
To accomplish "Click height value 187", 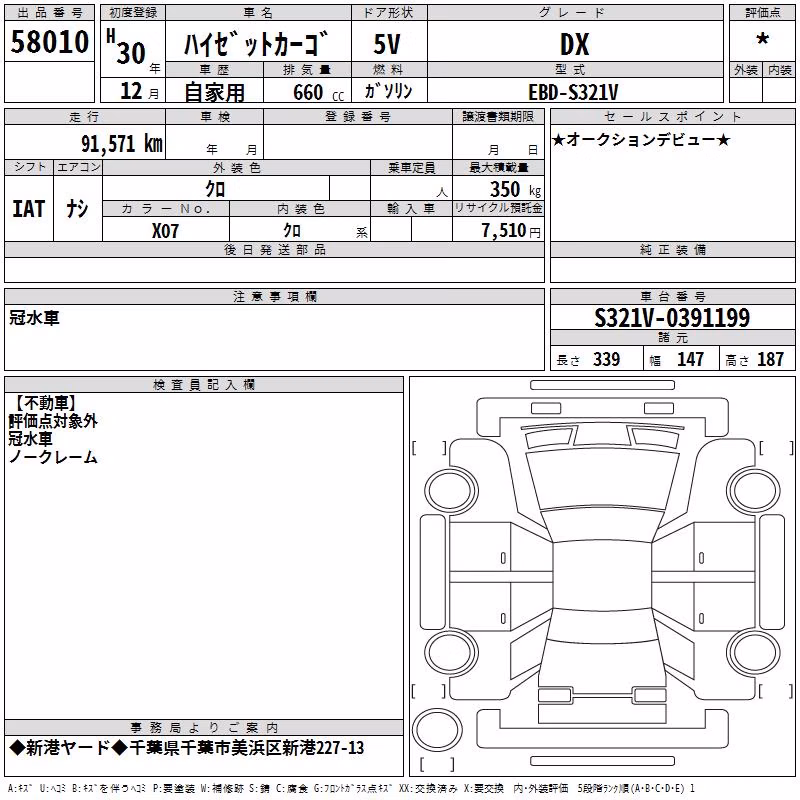I will click(x=770, y=359).
